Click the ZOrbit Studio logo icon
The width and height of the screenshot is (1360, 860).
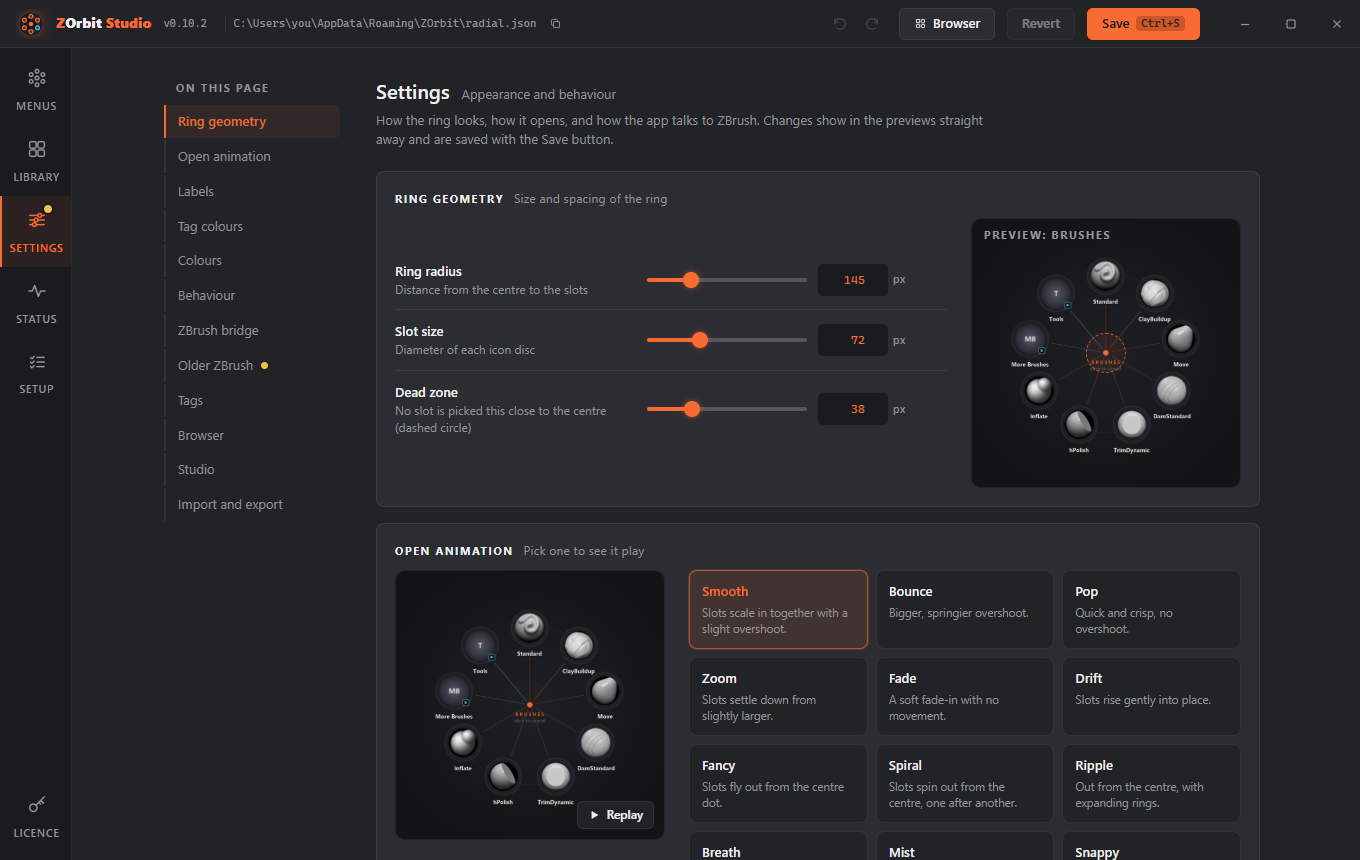click(x=31, y=23)
